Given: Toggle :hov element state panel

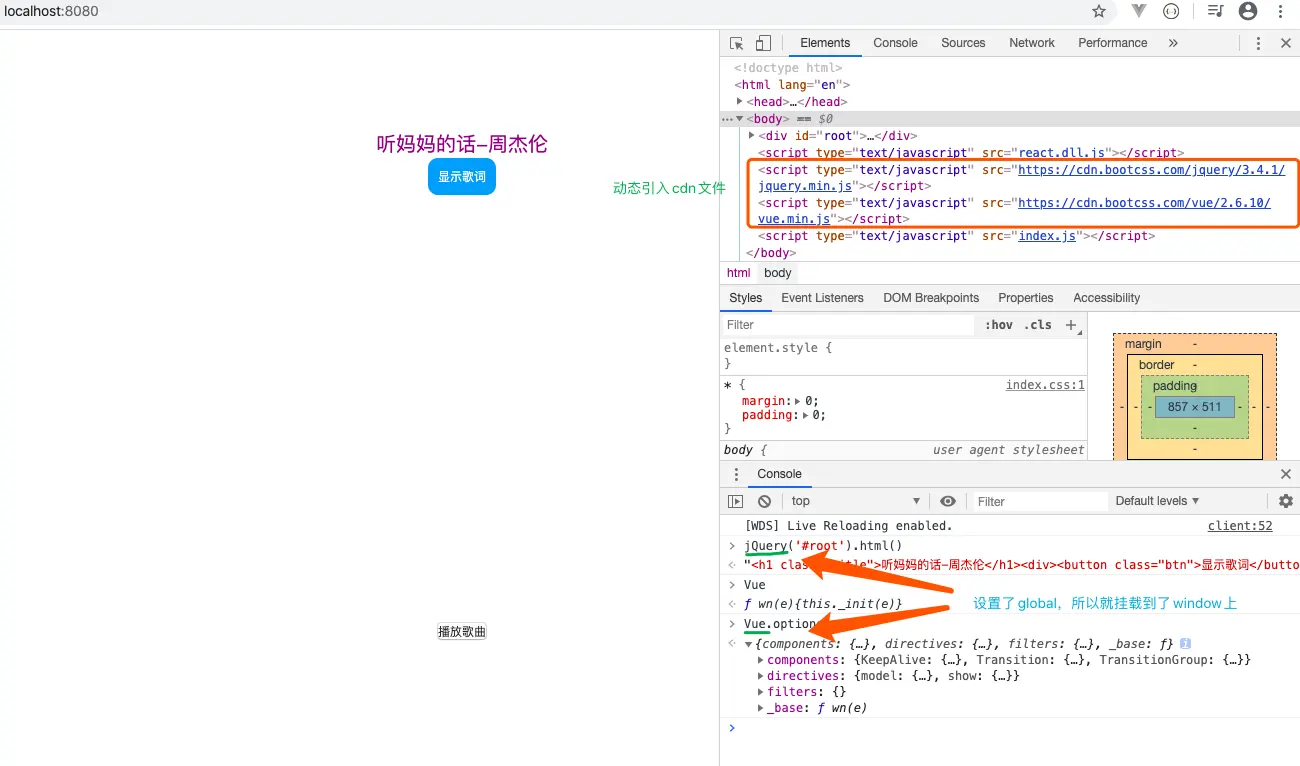Looking at the screenshot, I should (998, 325).
